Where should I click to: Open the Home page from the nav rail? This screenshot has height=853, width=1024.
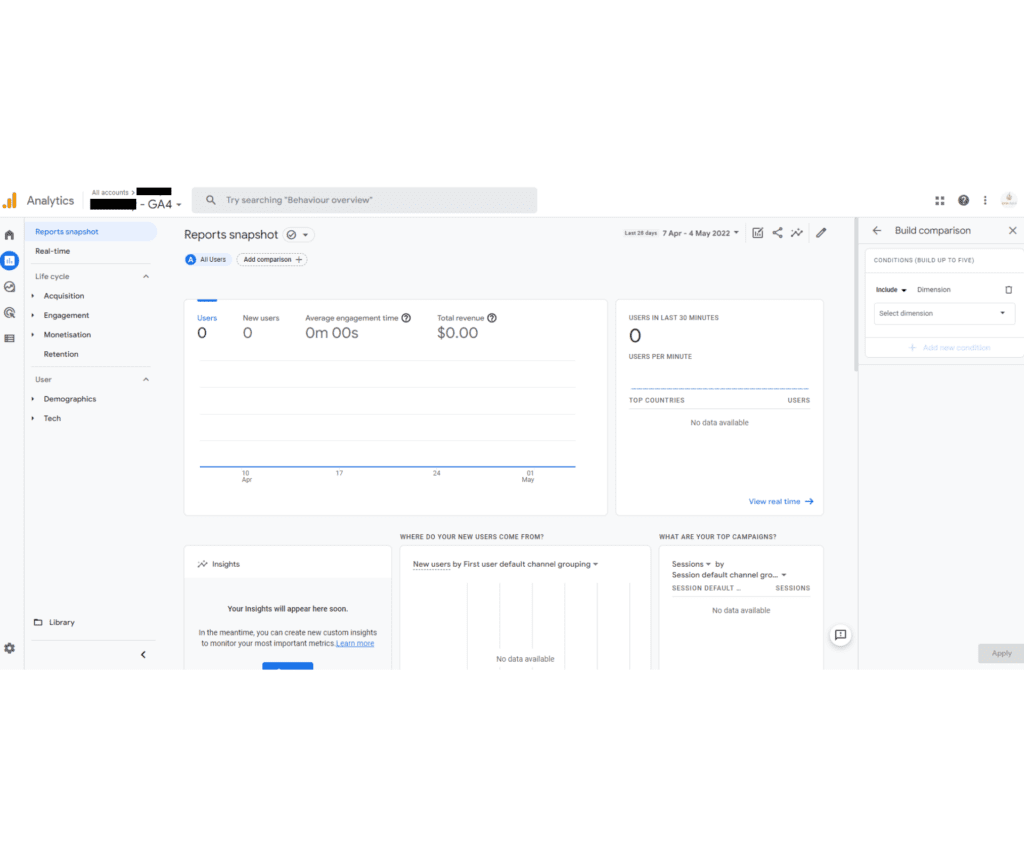(9, 235)
